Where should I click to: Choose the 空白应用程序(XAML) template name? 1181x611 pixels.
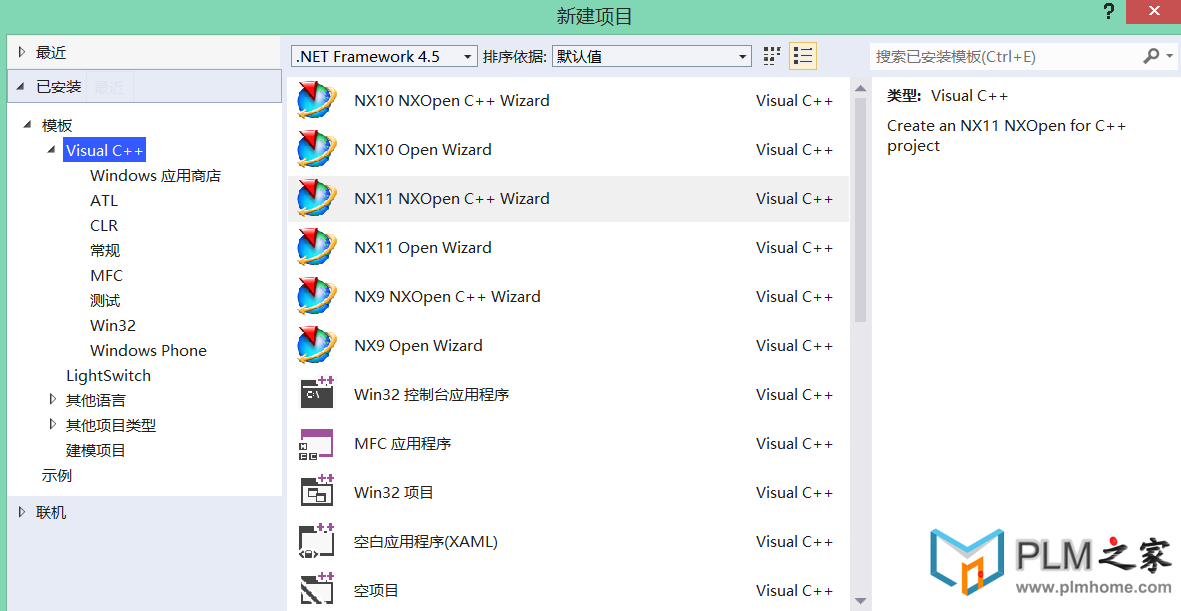(426, 541)
